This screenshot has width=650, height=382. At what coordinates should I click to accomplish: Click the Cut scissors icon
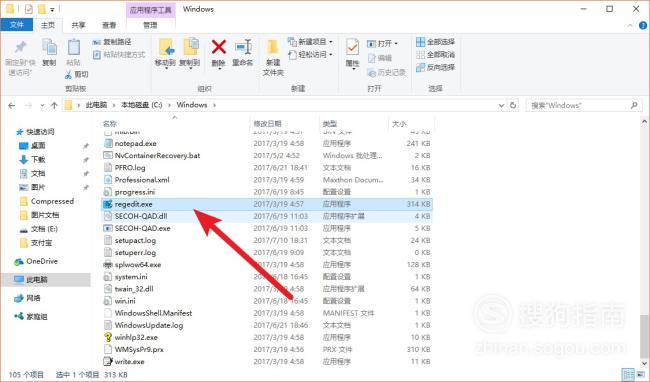[68, 75]
